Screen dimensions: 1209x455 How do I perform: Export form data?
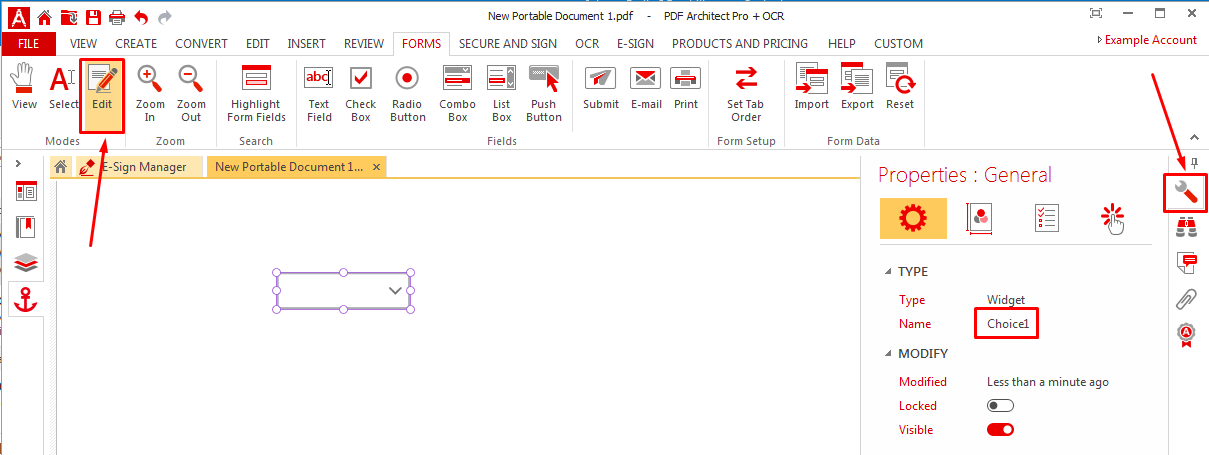(857, 87)
